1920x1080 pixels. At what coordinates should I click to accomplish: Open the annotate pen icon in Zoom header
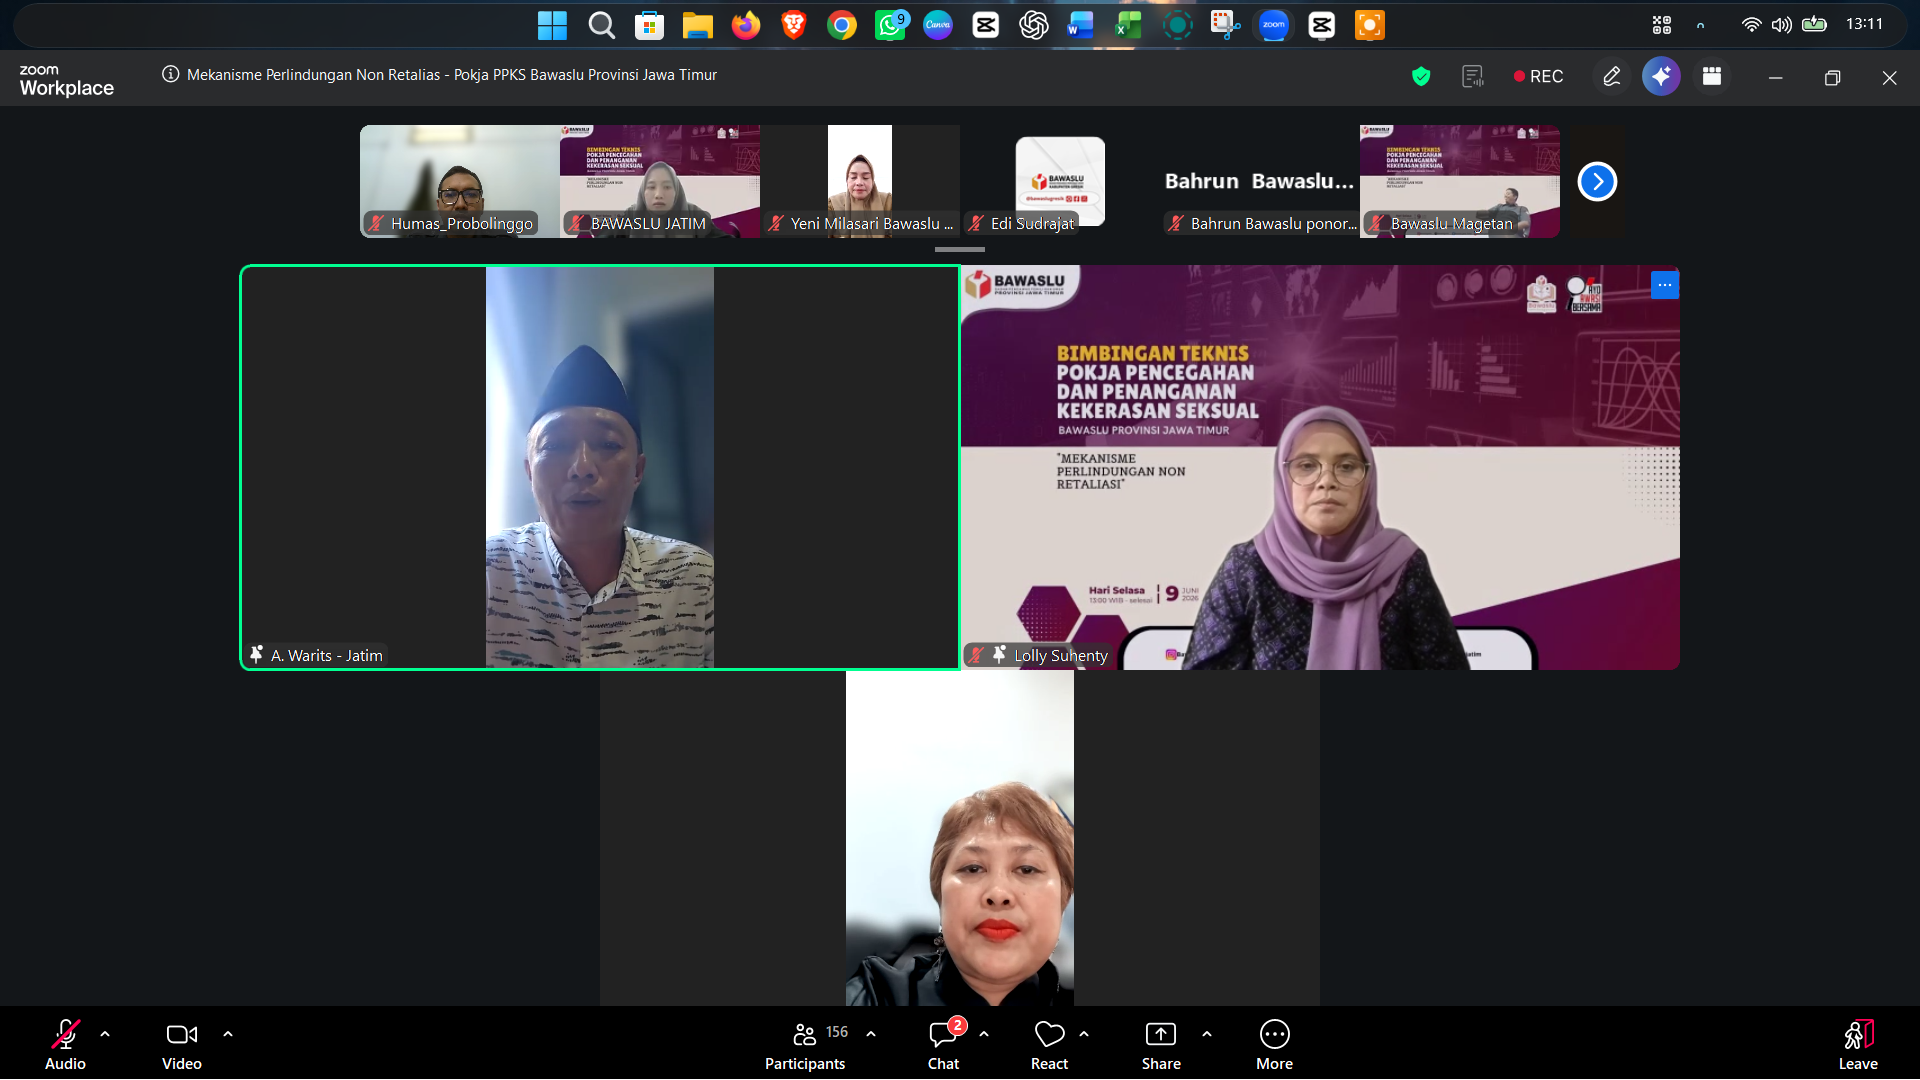pyautogui.click(x=1611, y=76)
